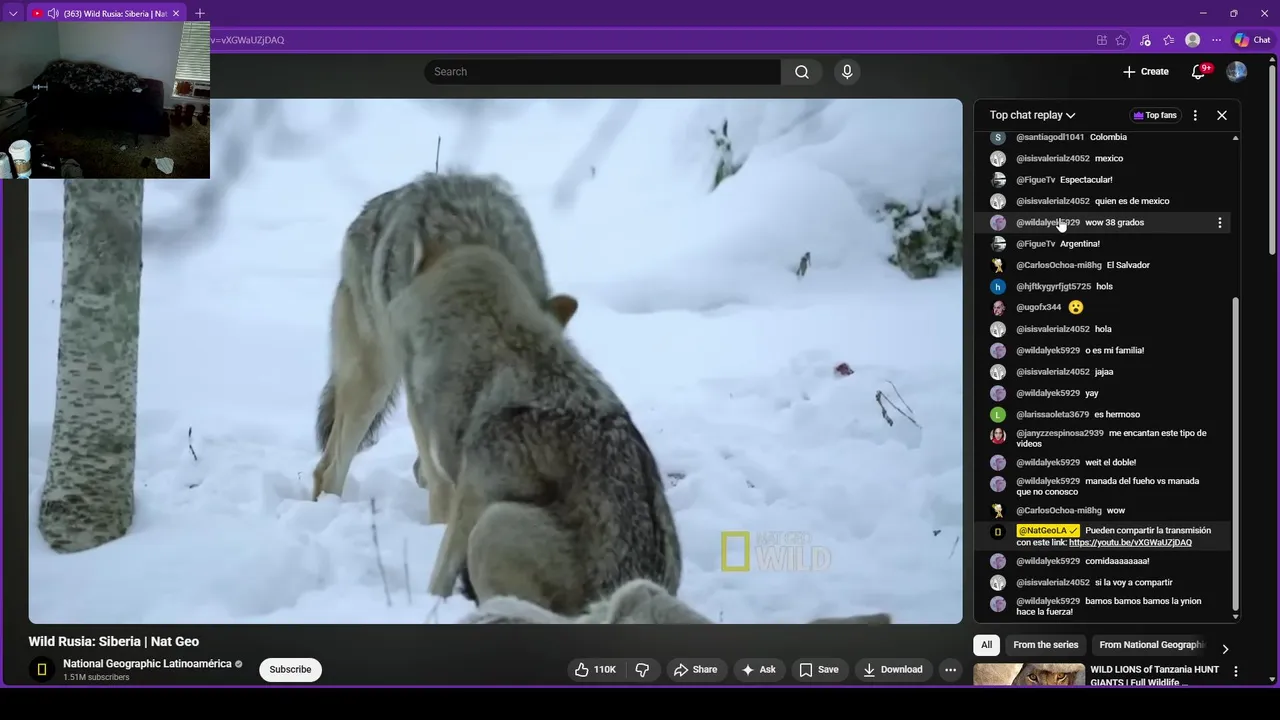Open the shared youtu.be link in chat
This screenshot has height=720, width=1280.
(x=1130, y=542)
